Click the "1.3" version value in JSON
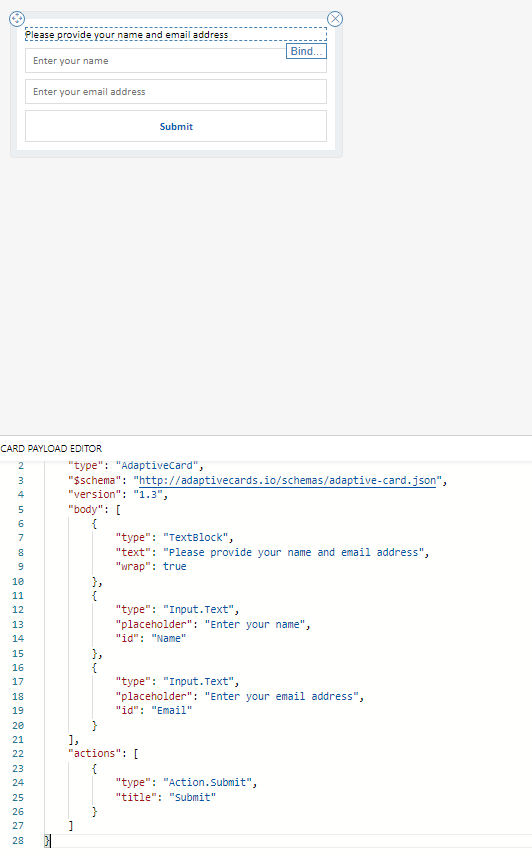The height and width of the screenshot is (853, 532). click(x=148, y=495)
